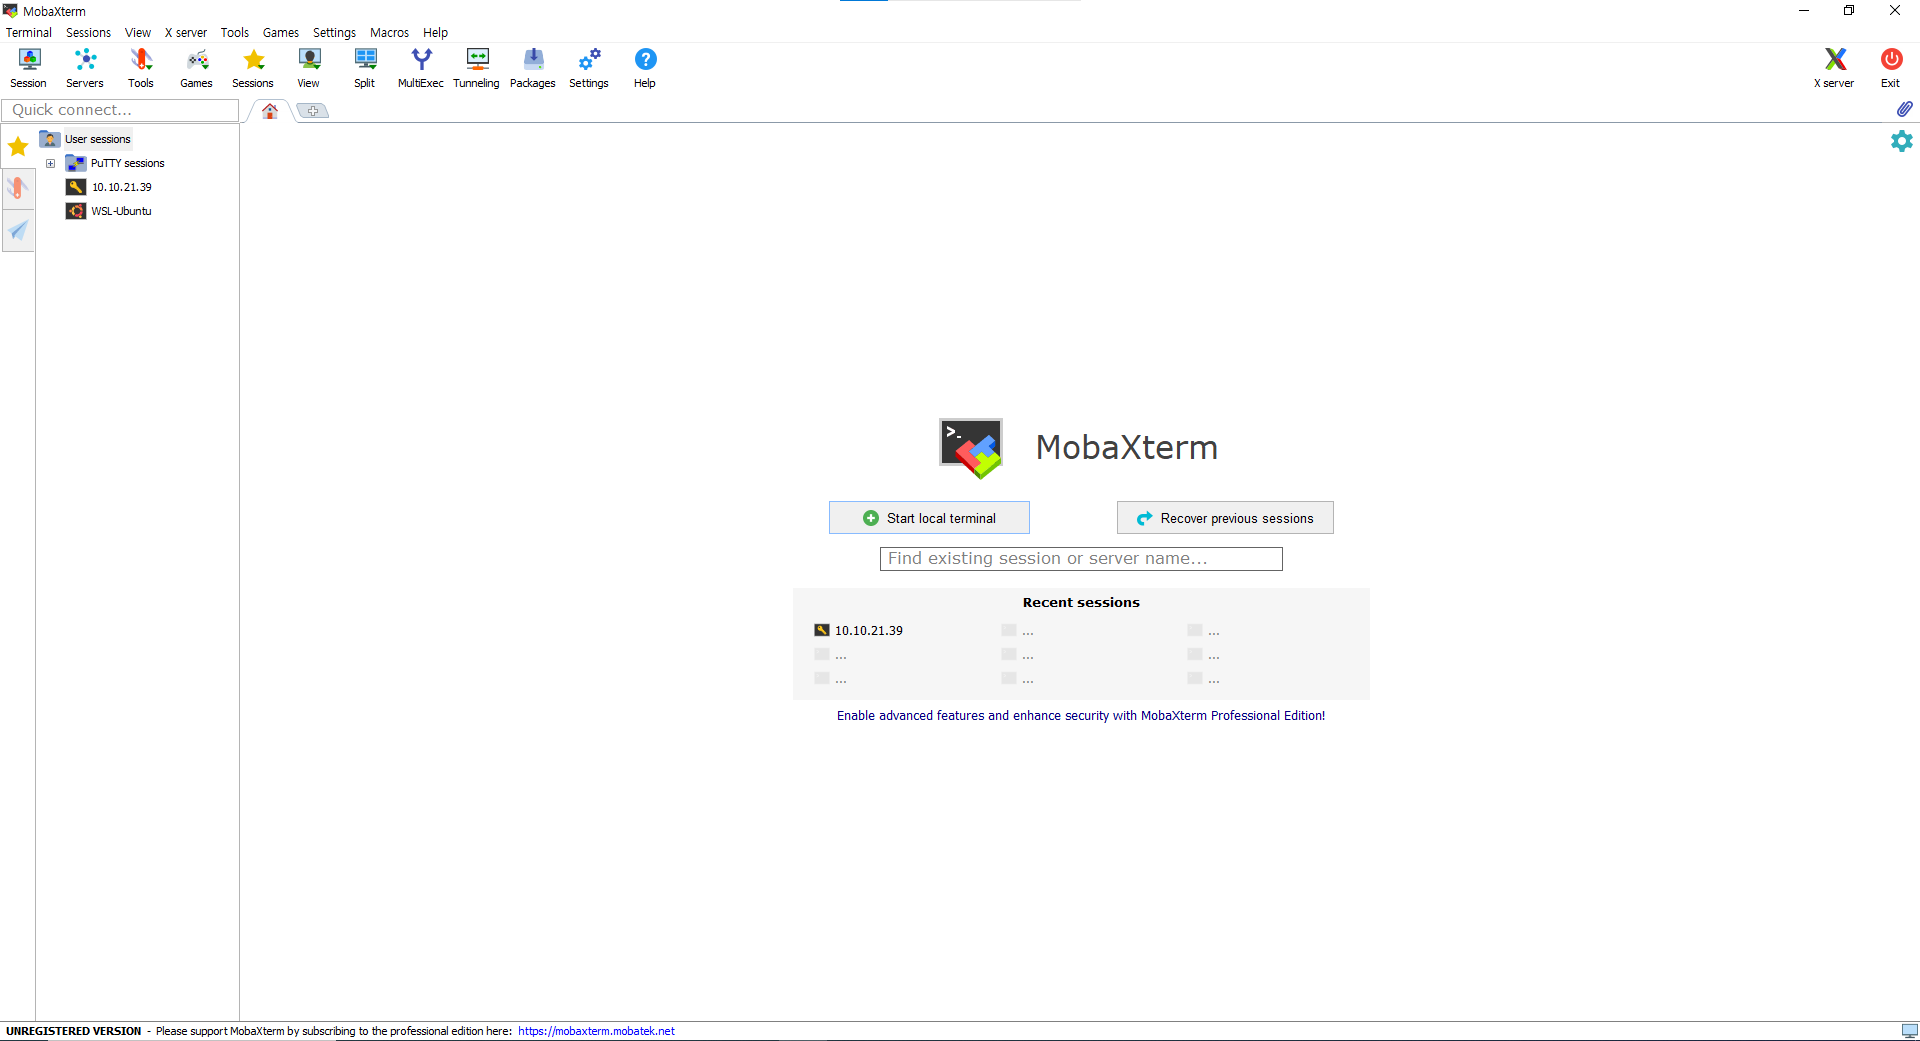Open the mobaxterm.mobatek.net link
The image size is (1920, 1041).
point(596,1031)
